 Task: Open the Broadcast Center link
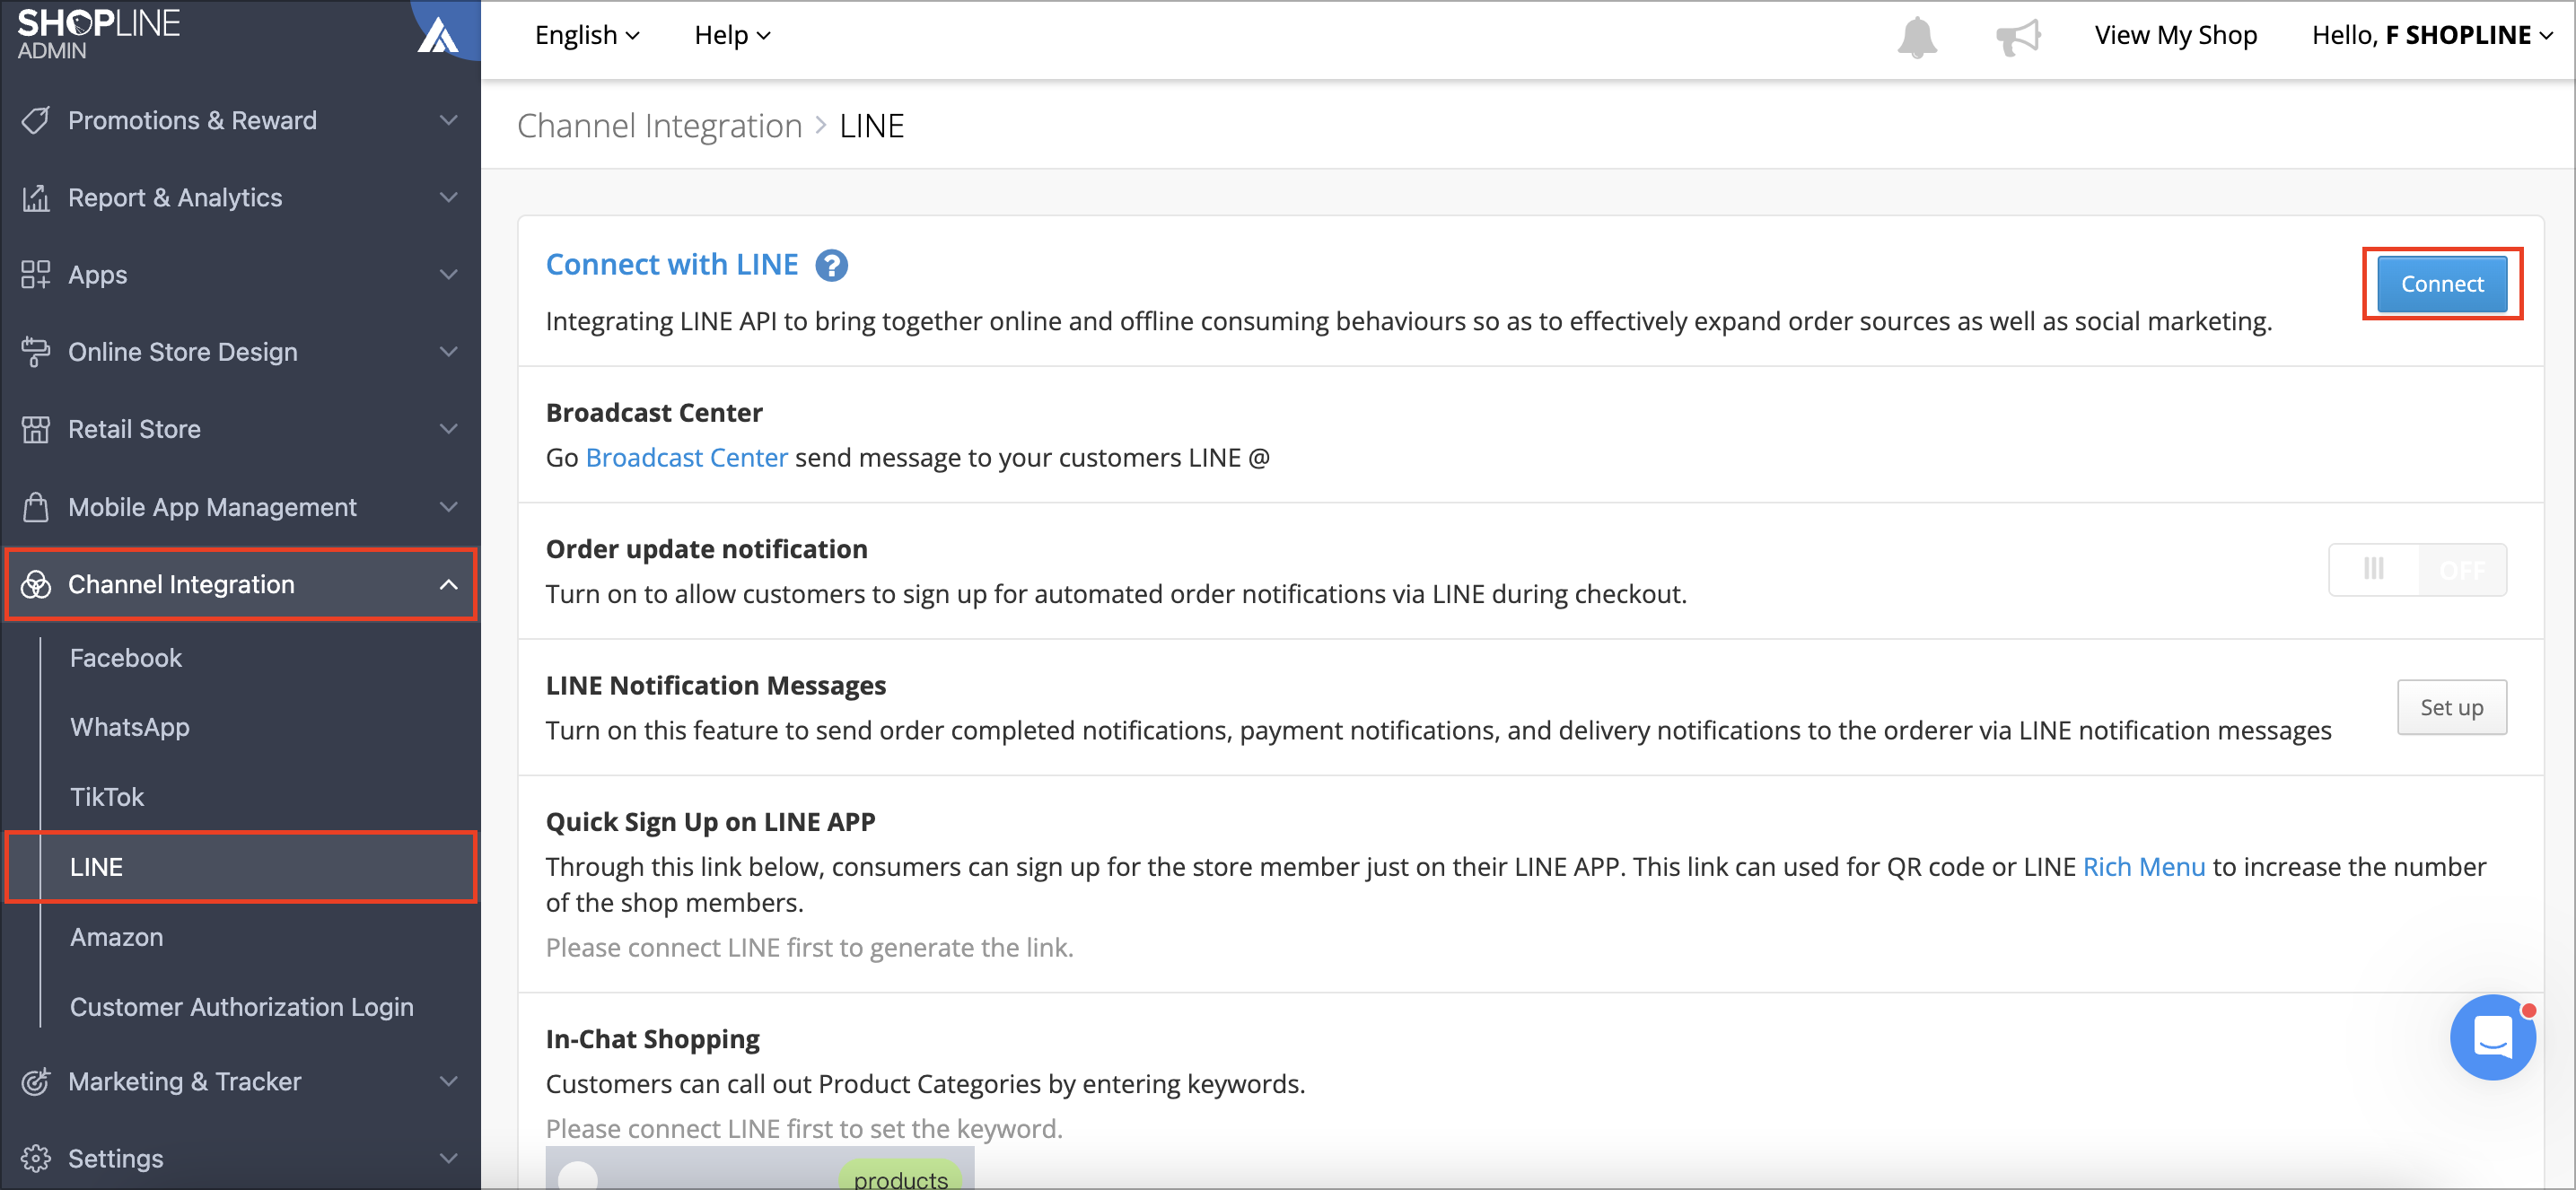(686, 457)
